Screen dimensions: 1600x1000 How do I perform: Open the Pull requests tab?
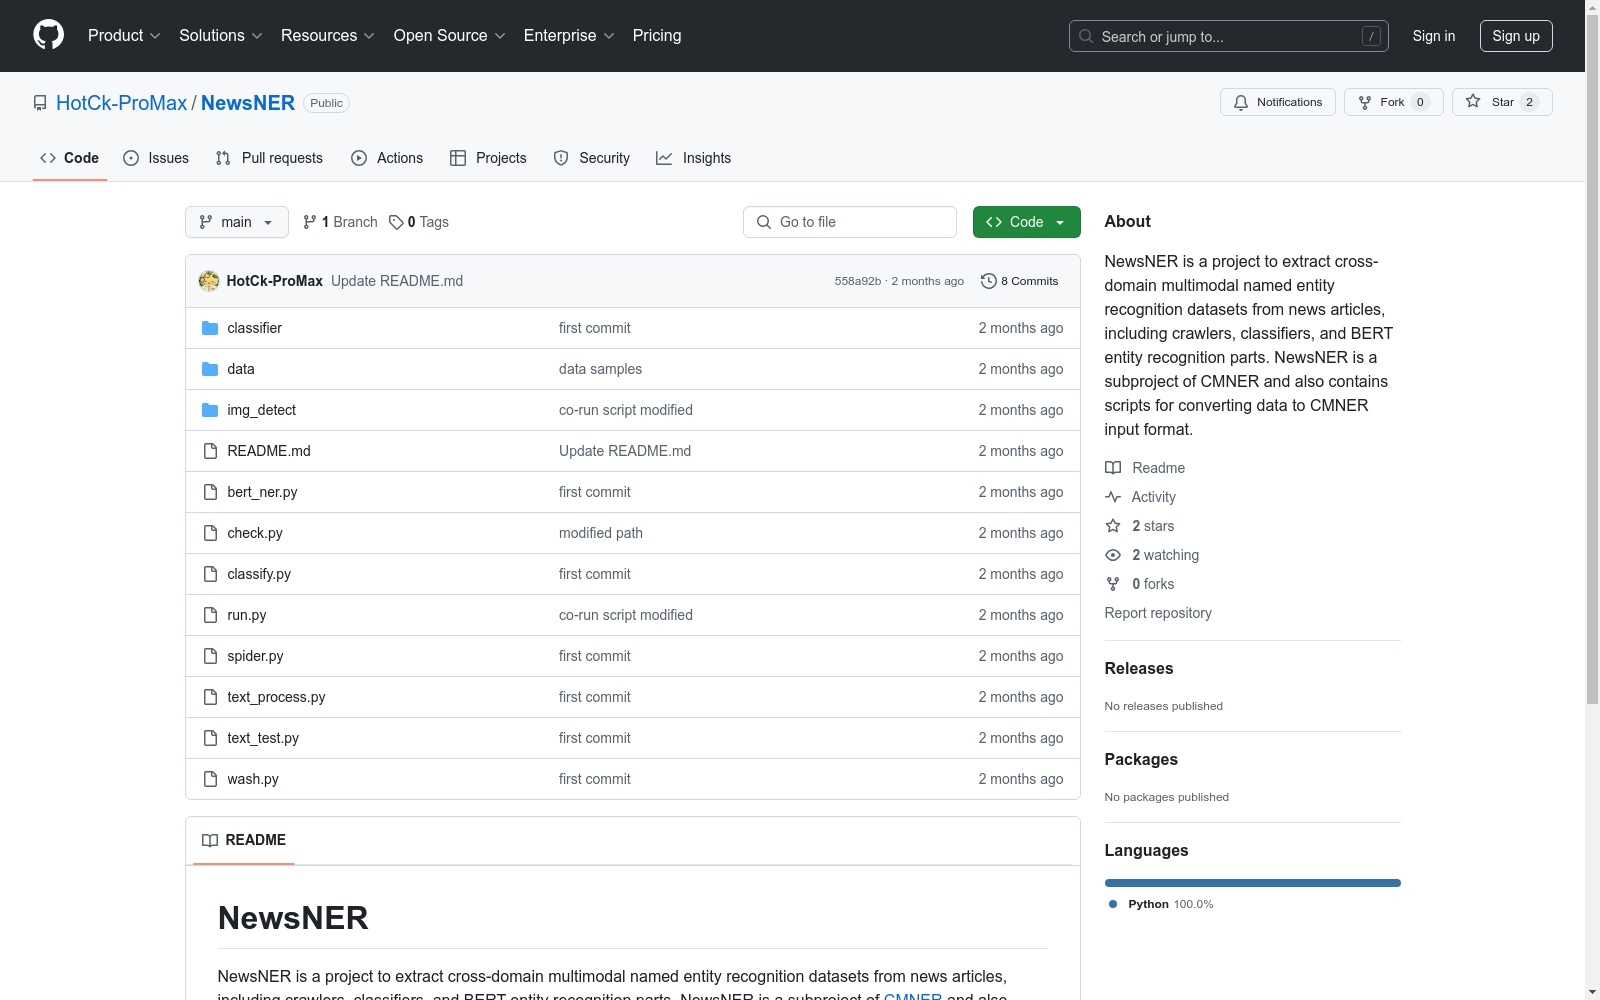click(x=269, y=158)
